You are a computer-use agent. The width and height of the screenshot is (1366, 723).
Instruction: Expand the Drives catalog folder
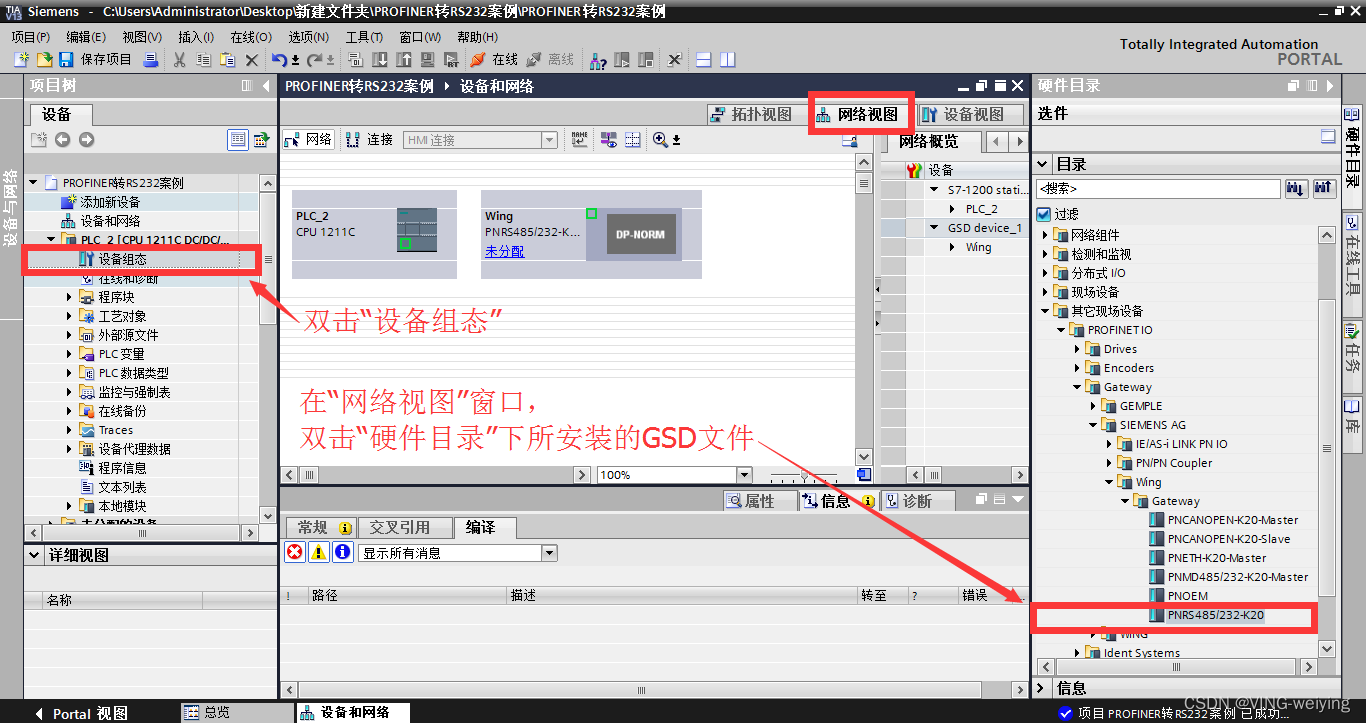pyautogui.click(x=1078, y=349)
